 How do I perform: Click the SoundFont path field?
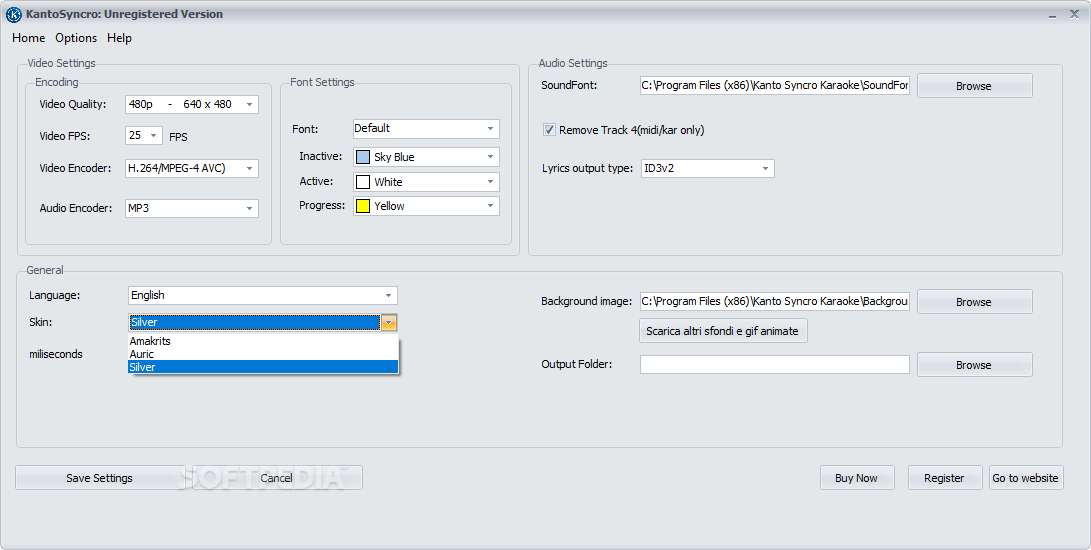point(774,86)
